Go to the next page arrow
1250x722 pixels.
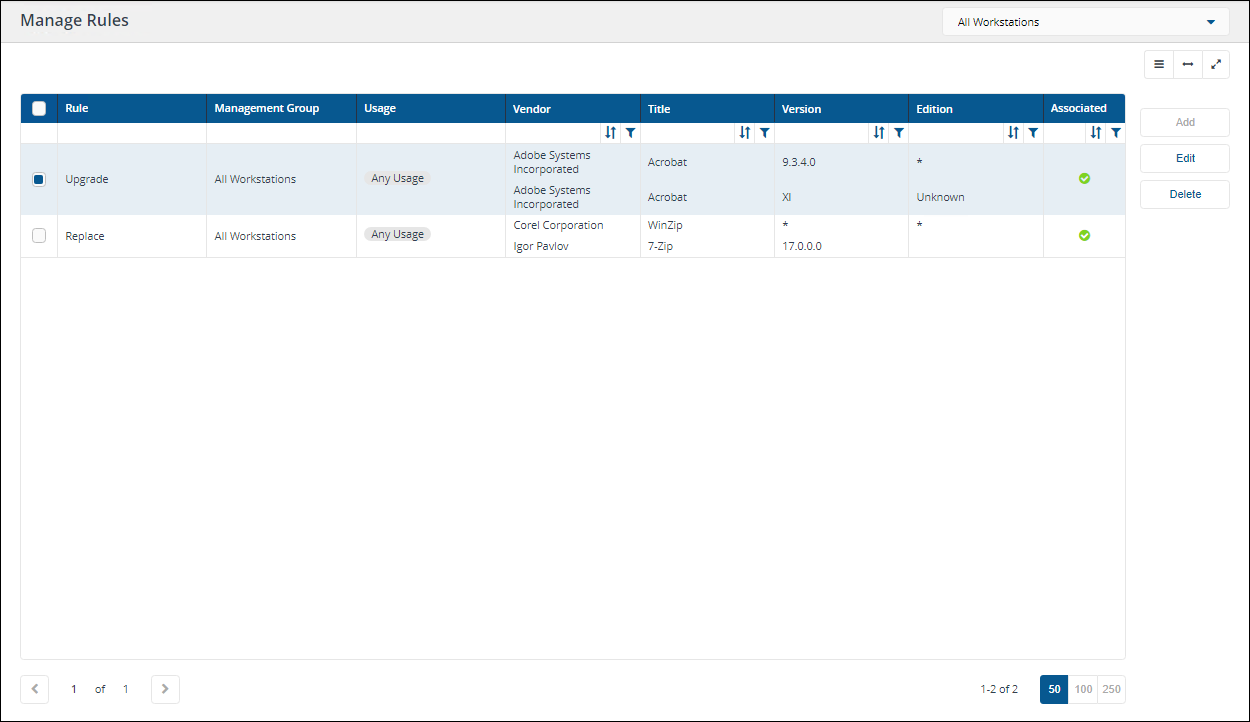165,689
